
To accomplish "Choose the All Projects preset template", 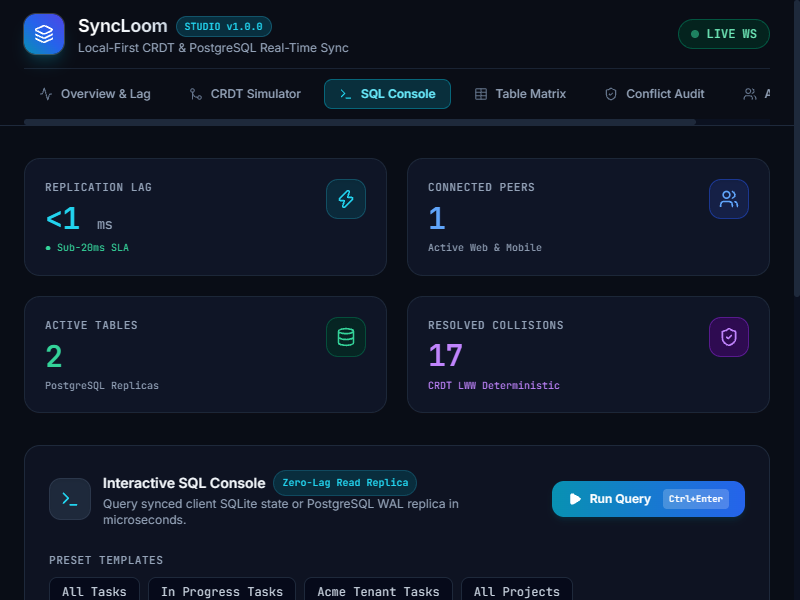I will [x=517, y=591].
